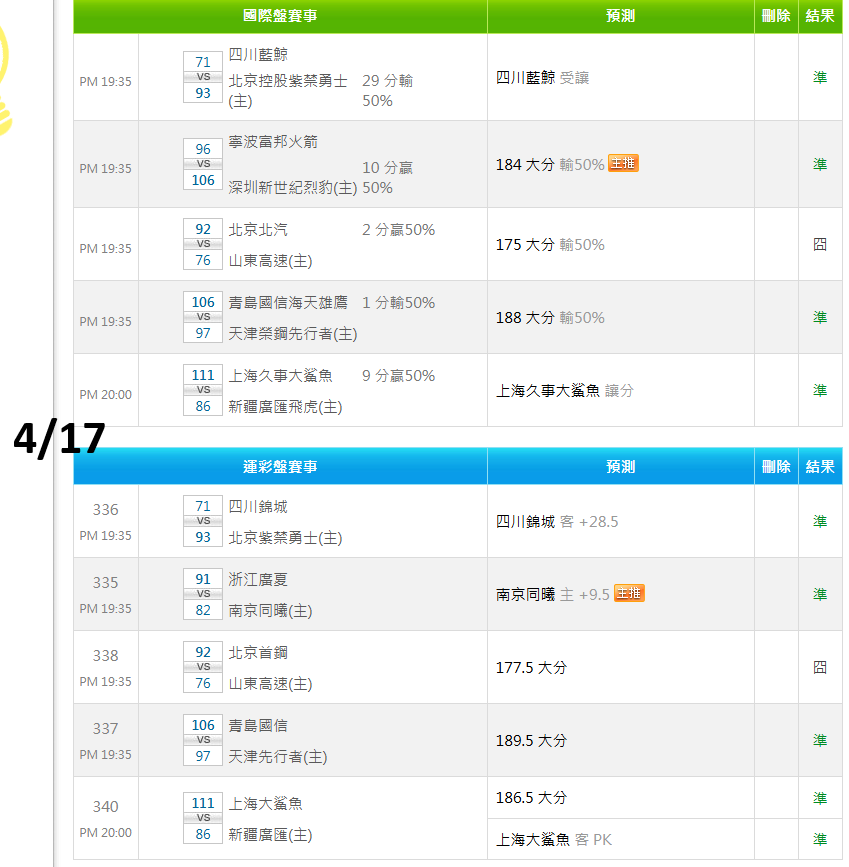Click the 國際盤賽事 column header
The width and height of the screenshot is (849, 867).
click(280, 15)
